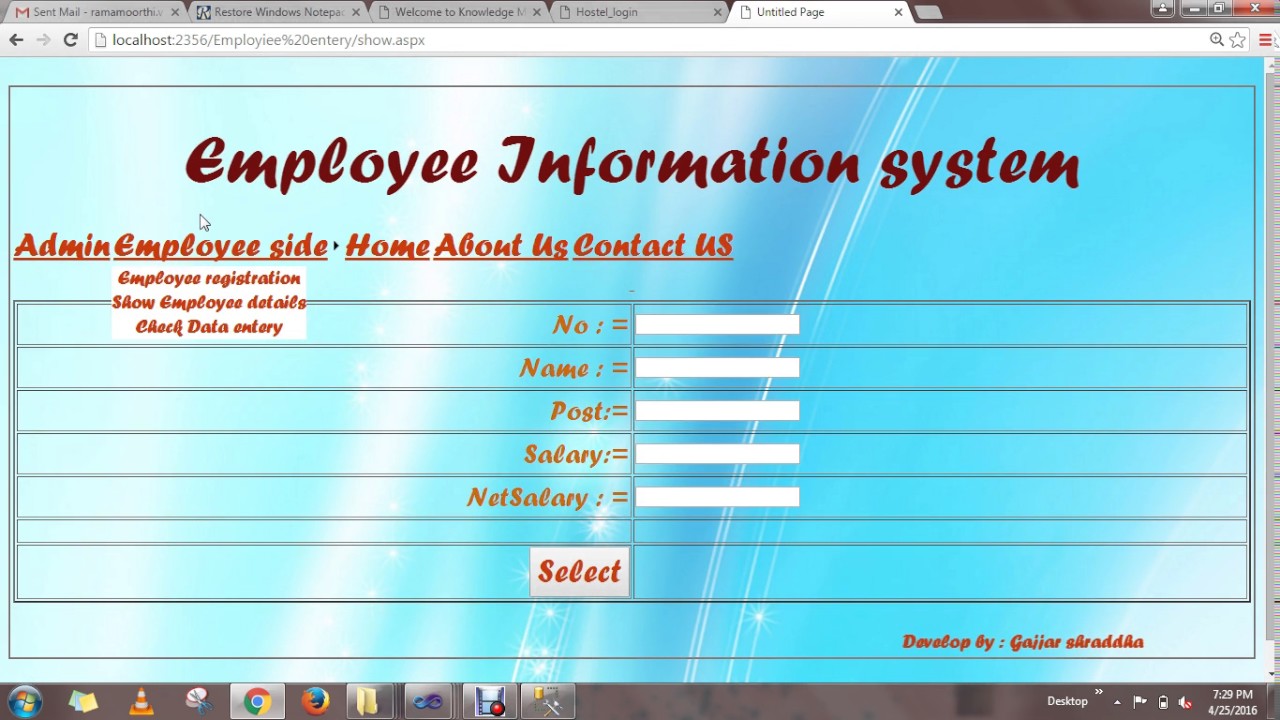Choose Check Data entery submenu item
The image size is (1280, 720).
[x=209, y=327]
